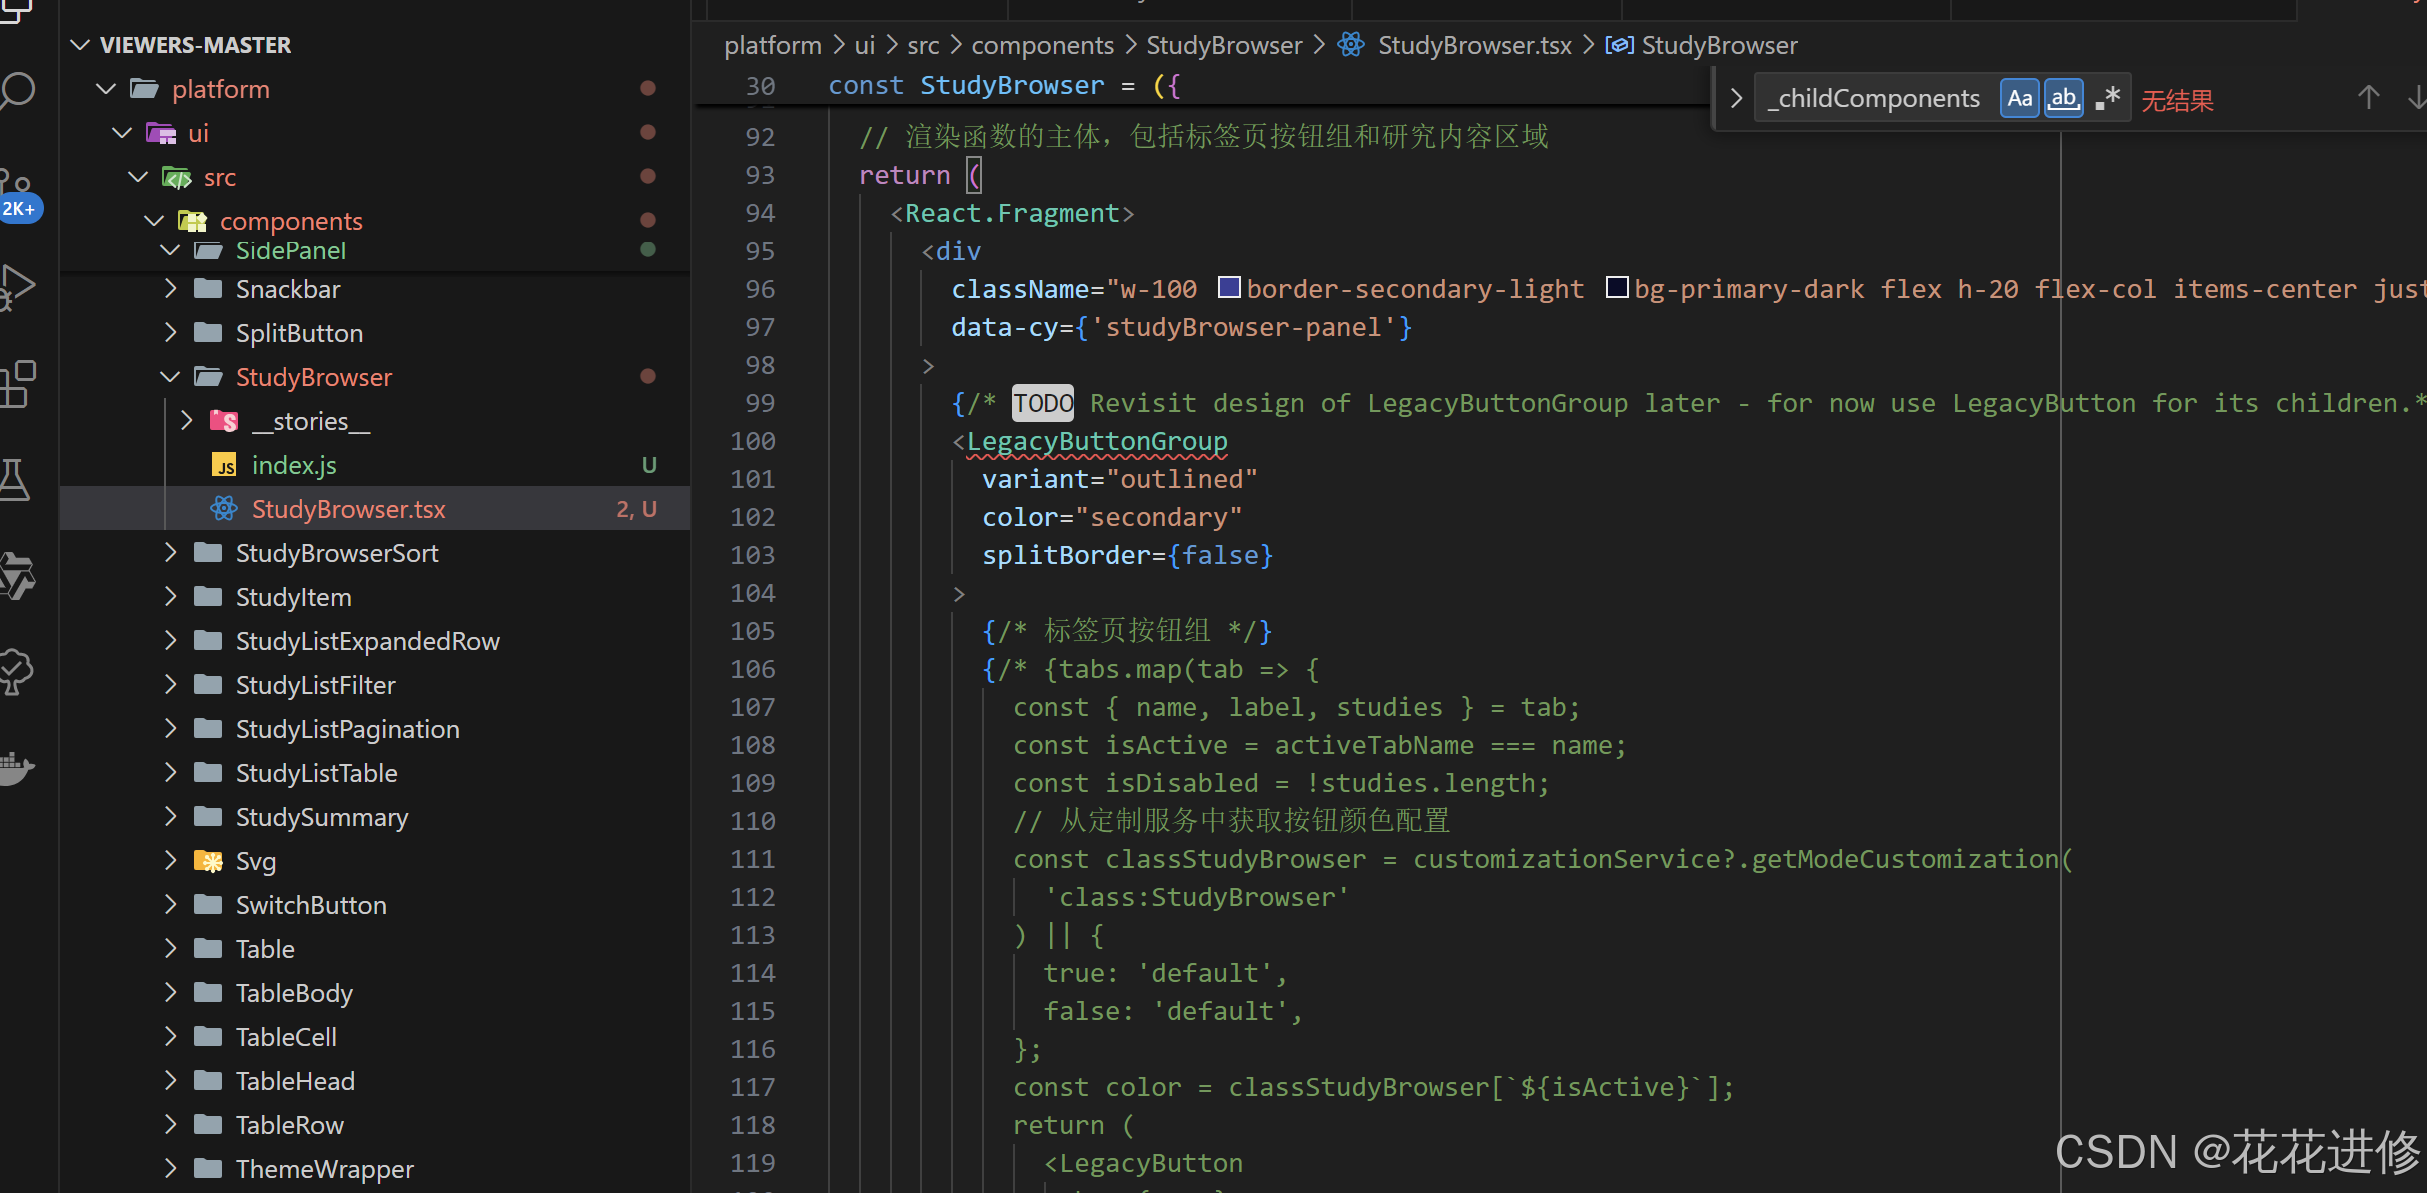Expand the StudyListTable folder
Image resolution: width=2427 pixels, height=1193 pixels.
tap(170, 773)
